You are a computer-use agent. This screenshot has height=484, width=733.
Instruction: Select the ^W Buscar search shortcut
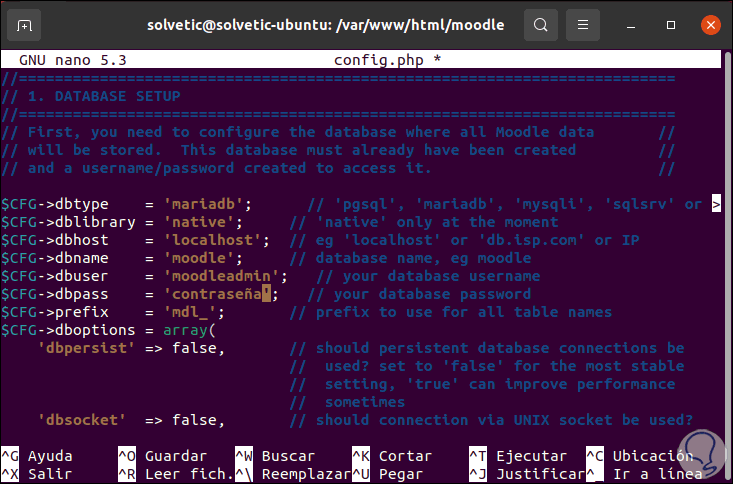(x=275, y=455)
